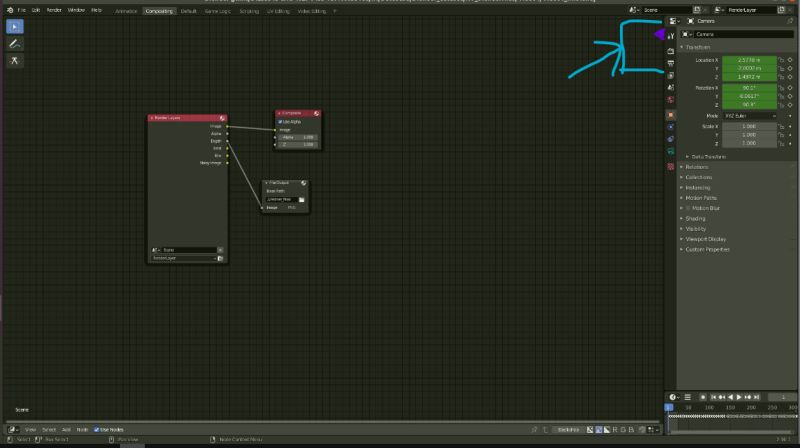This screenshot has width=800, height=448.
Task: Click preview sphere icon on Render Layers node
Action: (x=222, y=118)
